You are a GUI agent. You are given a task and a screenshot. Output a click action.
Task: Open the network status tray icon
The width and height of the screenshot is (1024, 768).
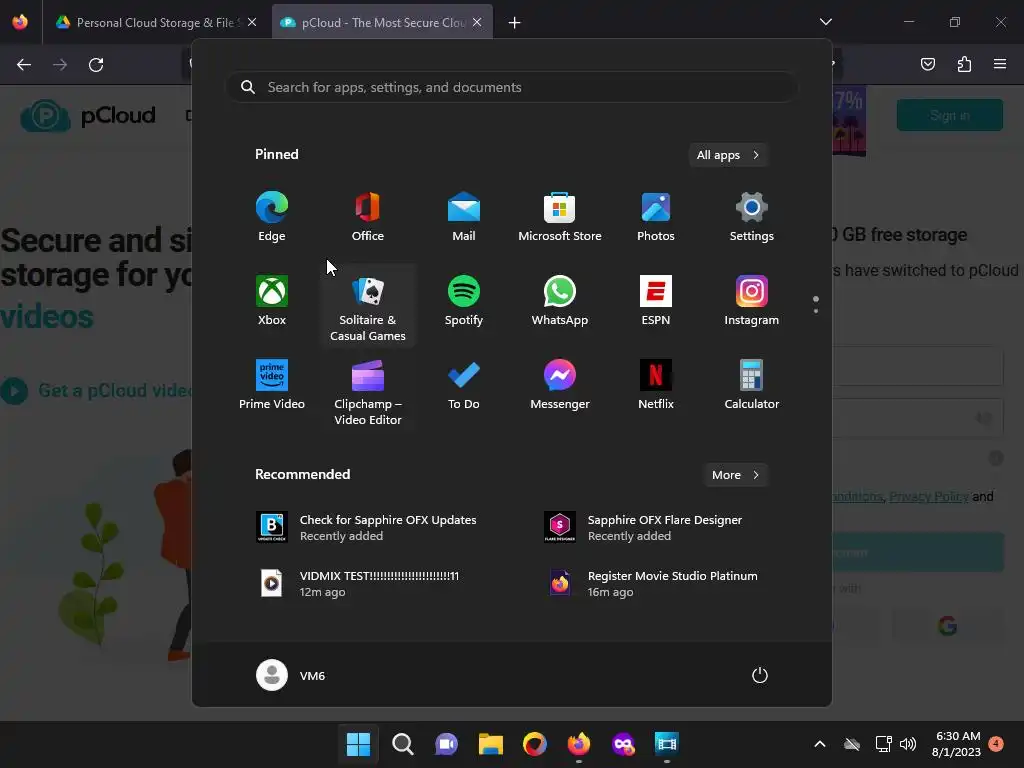[883, 744]
